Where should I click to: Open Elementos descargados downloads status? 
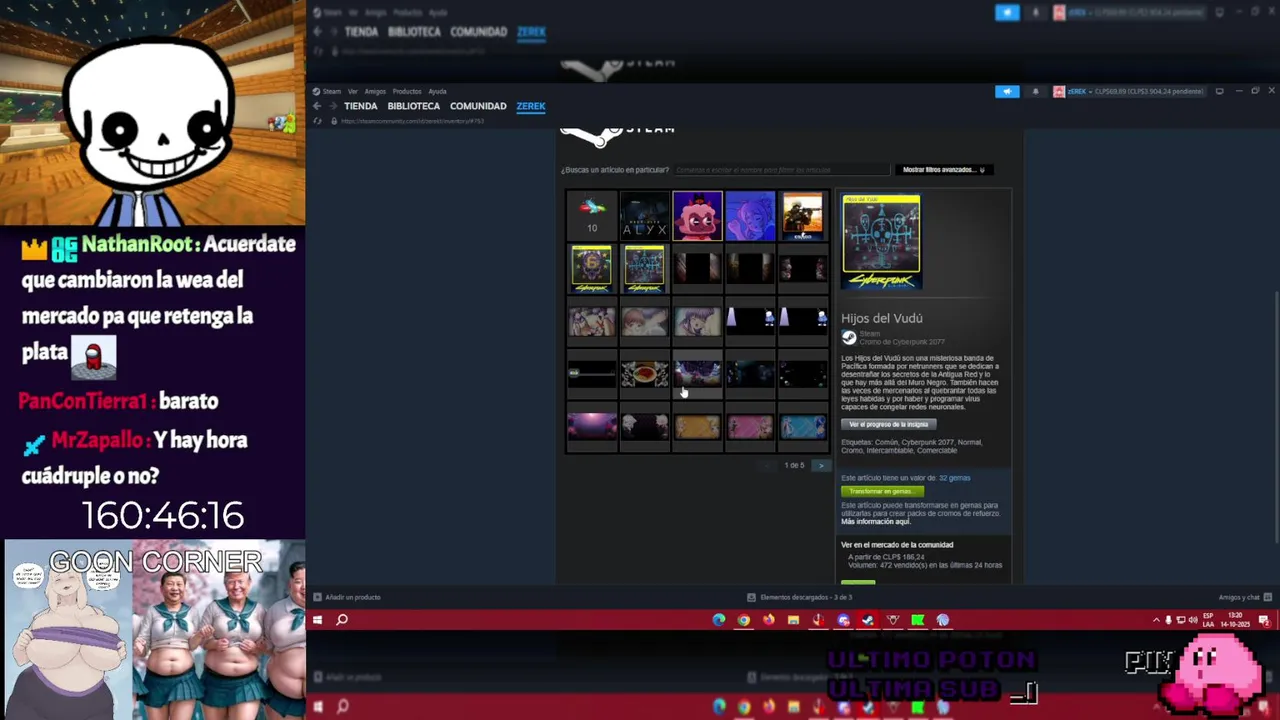[800, 597]
